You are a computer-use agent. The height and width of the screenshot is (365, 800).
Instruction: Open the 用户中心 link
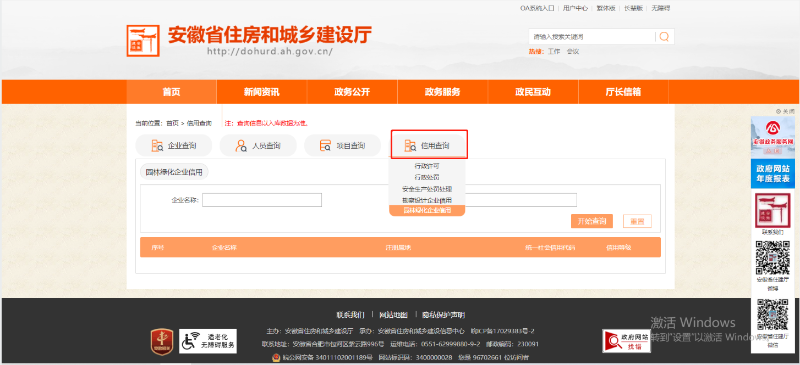pos(576,8)
